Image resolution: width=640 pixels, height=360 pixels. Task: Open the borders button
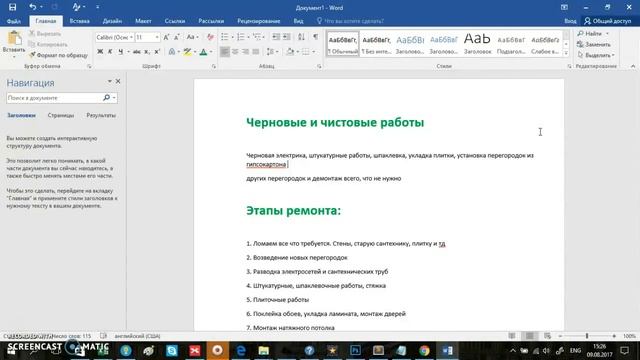point(306,52)
